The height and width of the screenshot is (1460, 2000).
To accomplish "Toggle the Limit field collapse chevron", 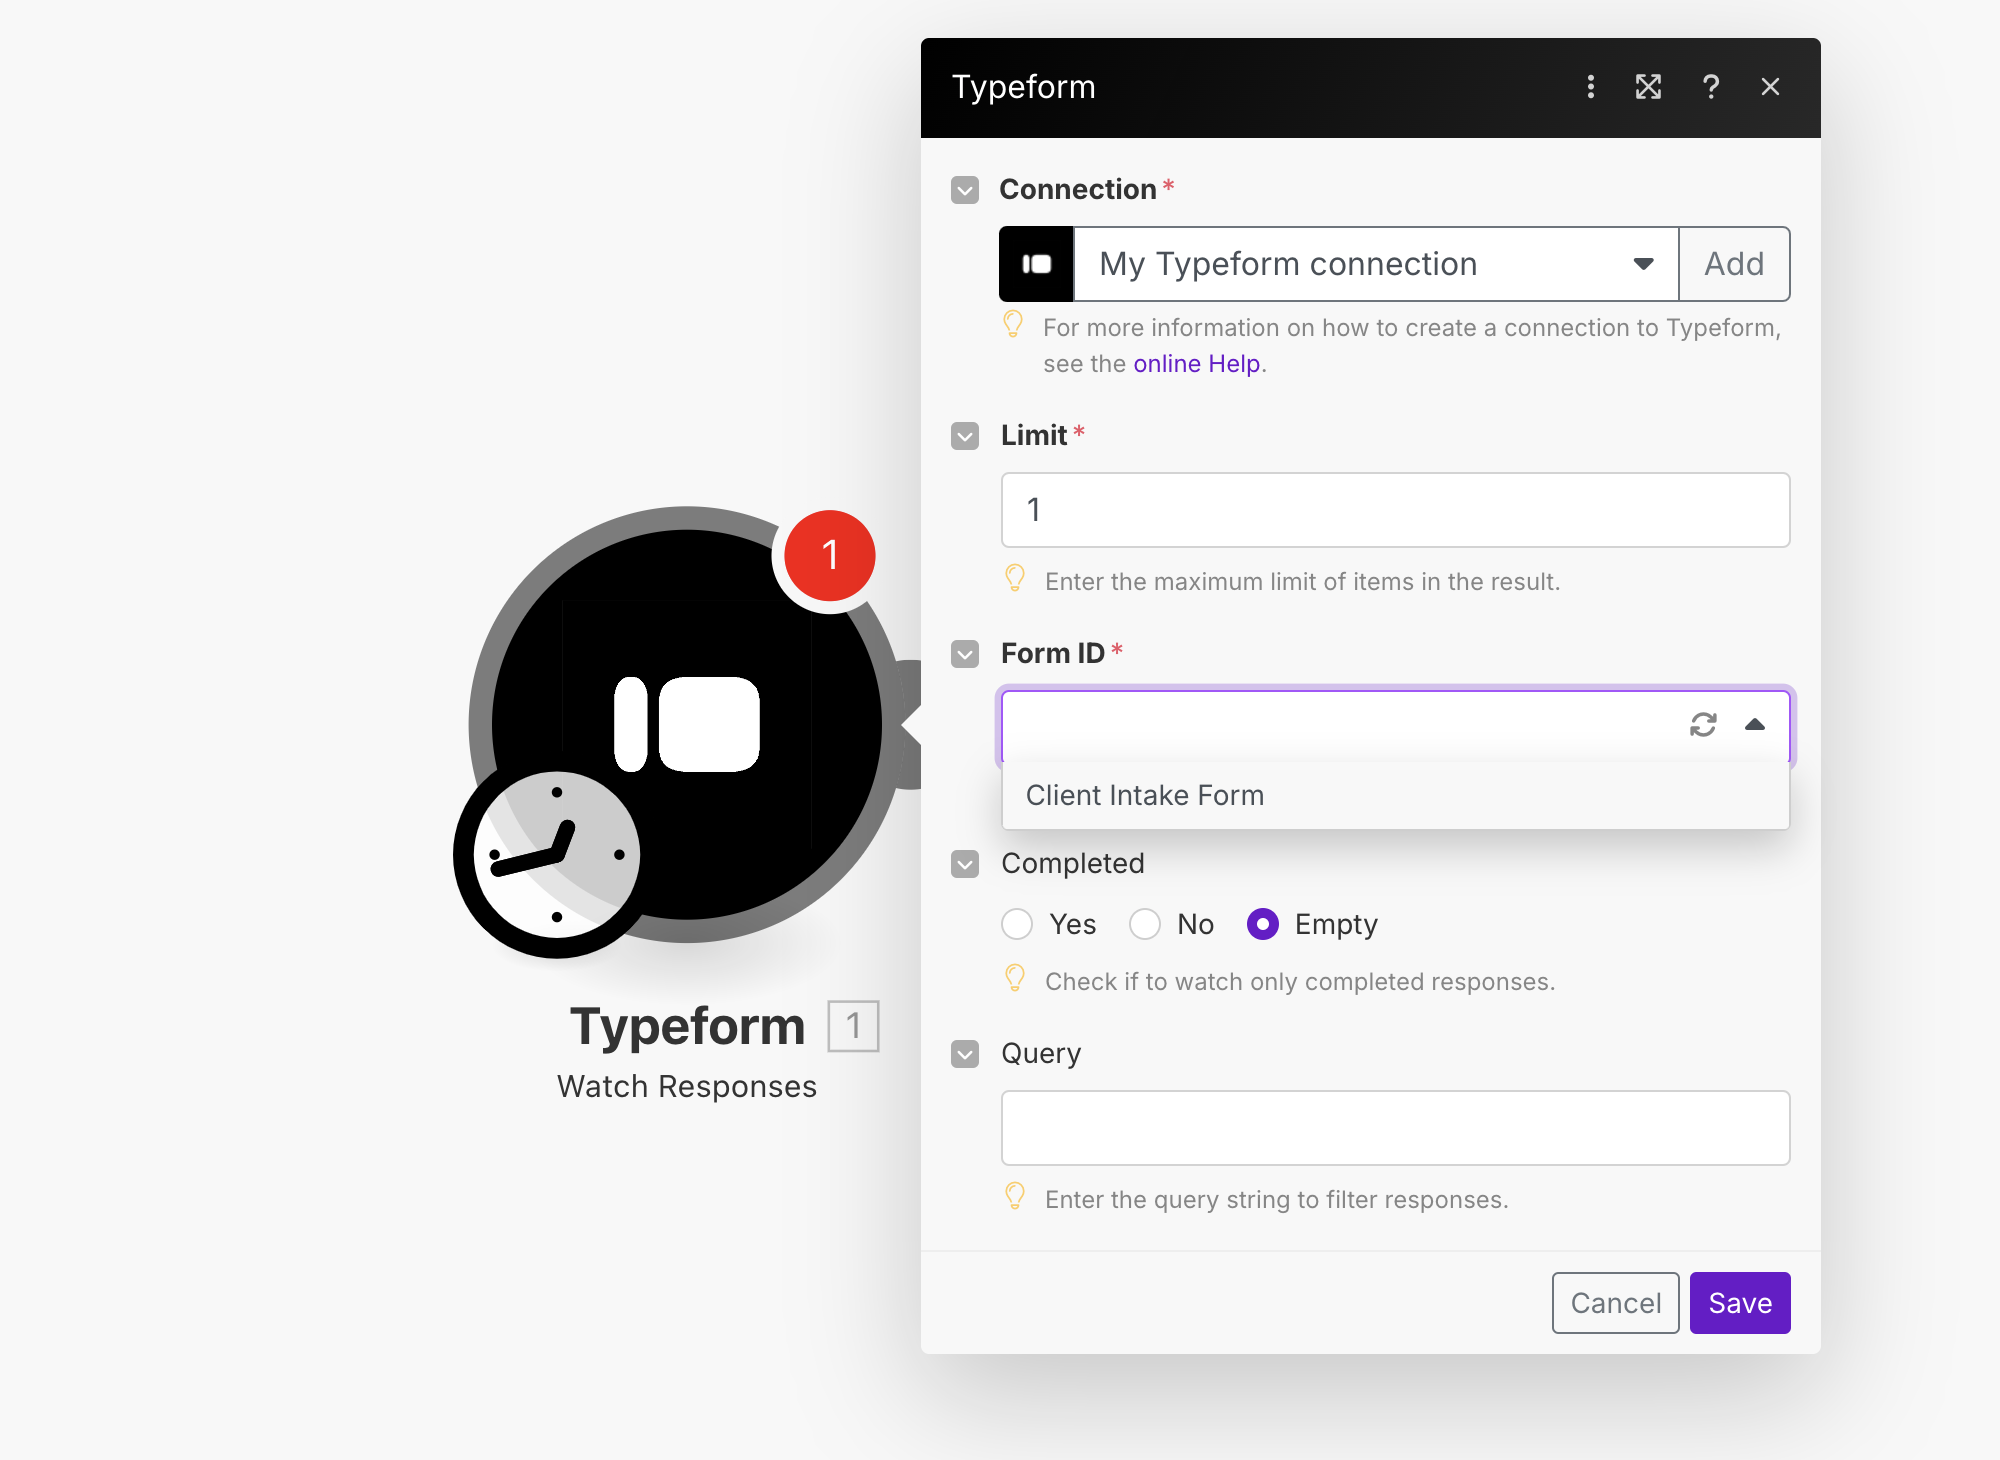I will click(965, 436).
